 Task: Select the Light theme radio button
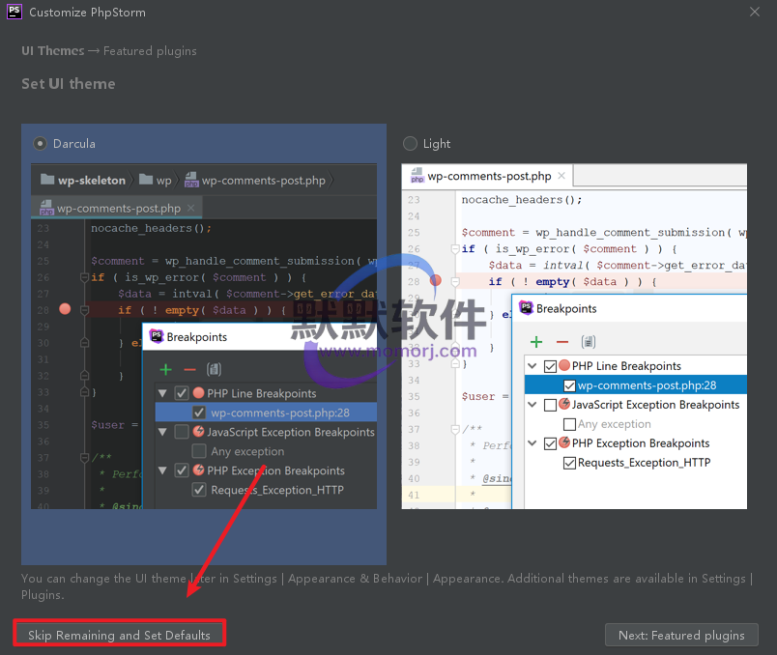pyautogui.click(x=410, y=144)
